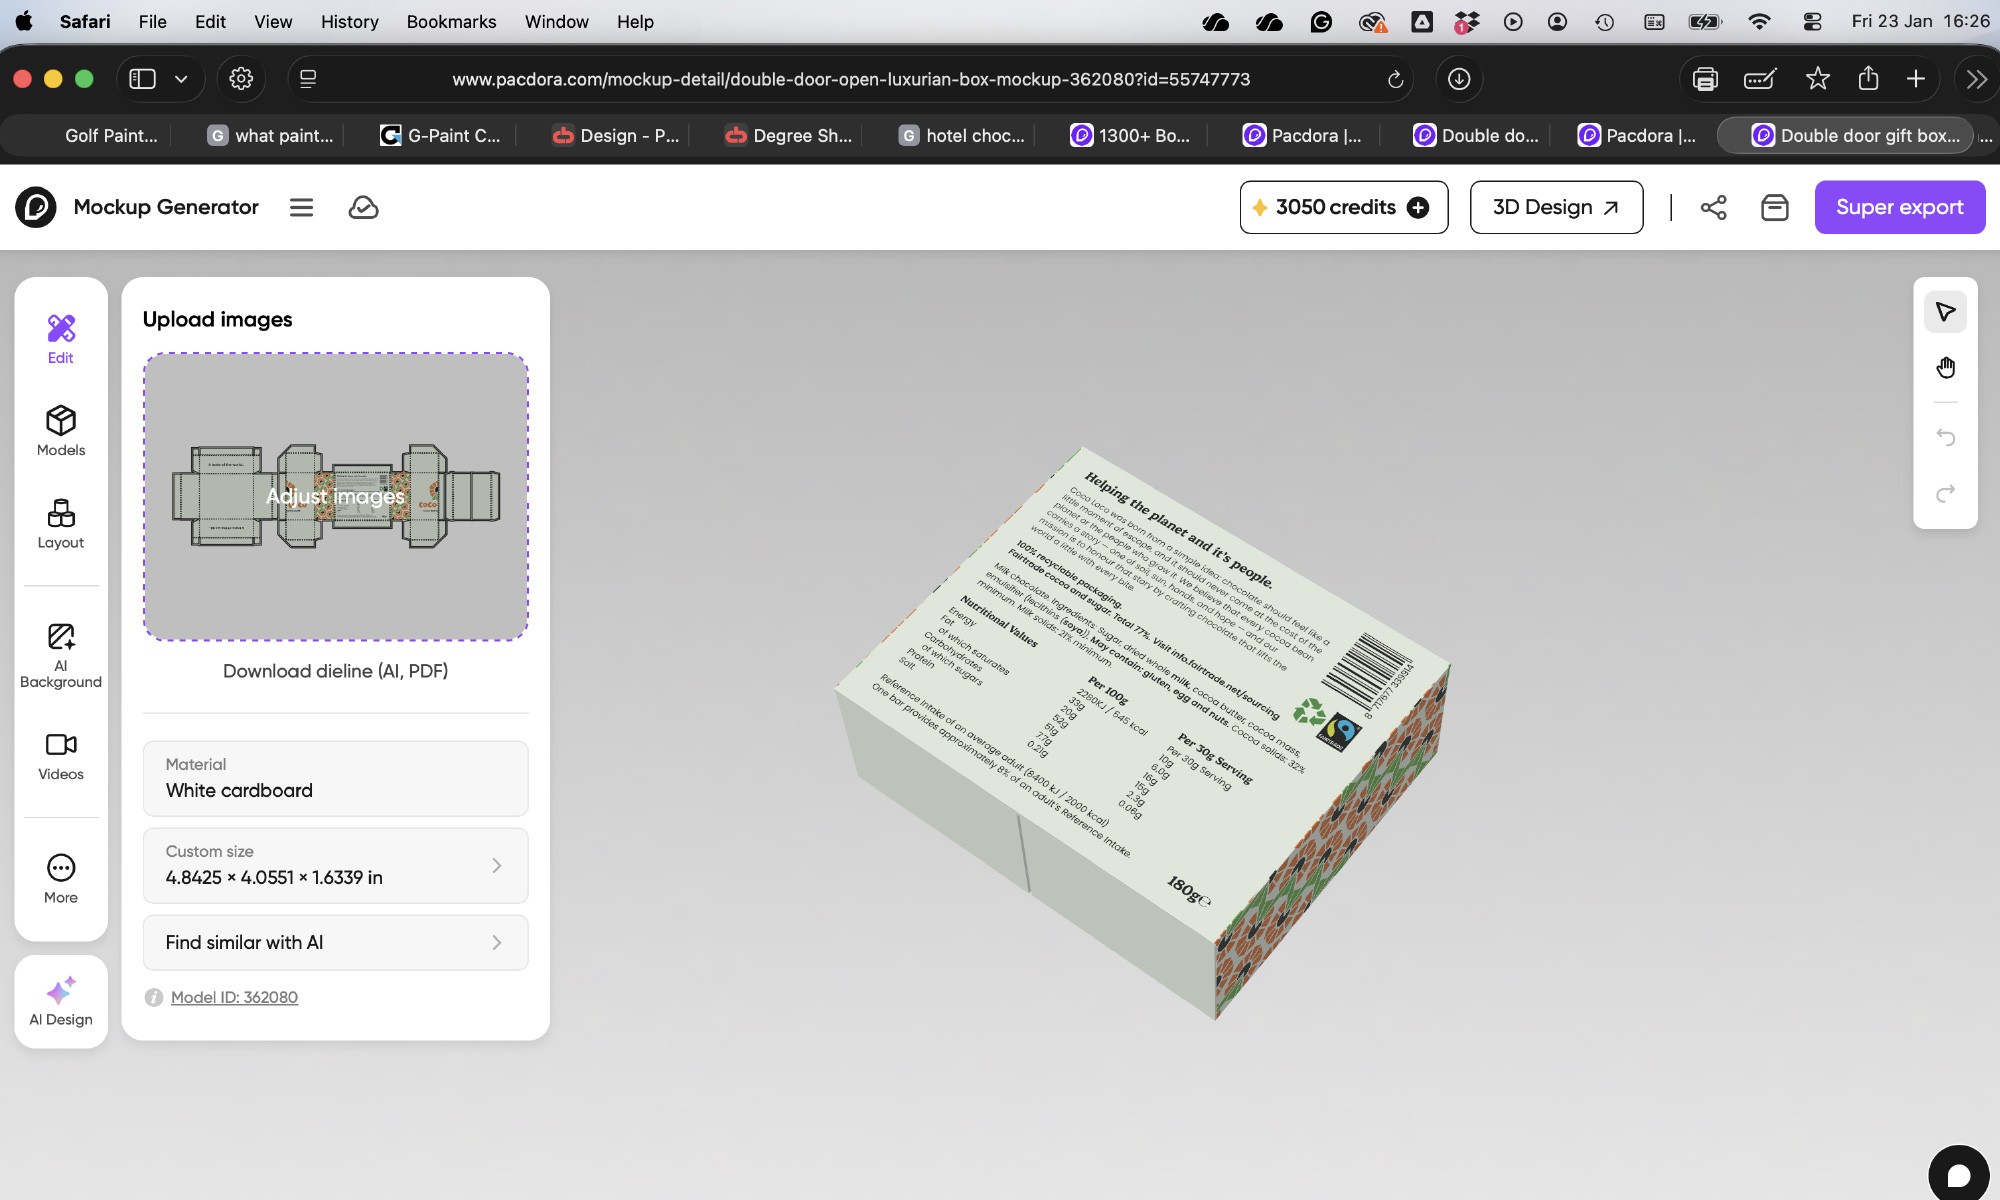Expand Find similar with AI
Screen dimensions: 2000x1200
click(335, 942)
